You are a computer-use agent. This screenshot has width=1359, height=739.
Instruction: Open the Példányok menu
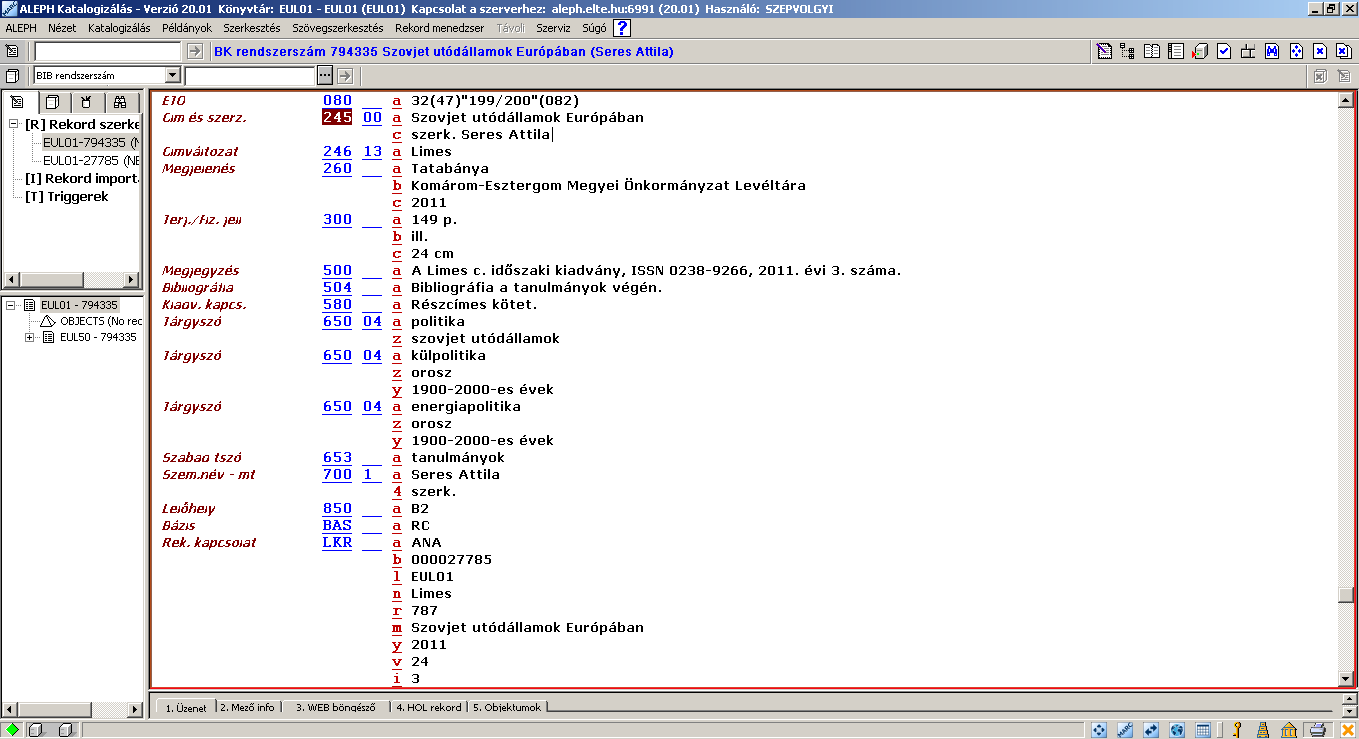(187, 28)
